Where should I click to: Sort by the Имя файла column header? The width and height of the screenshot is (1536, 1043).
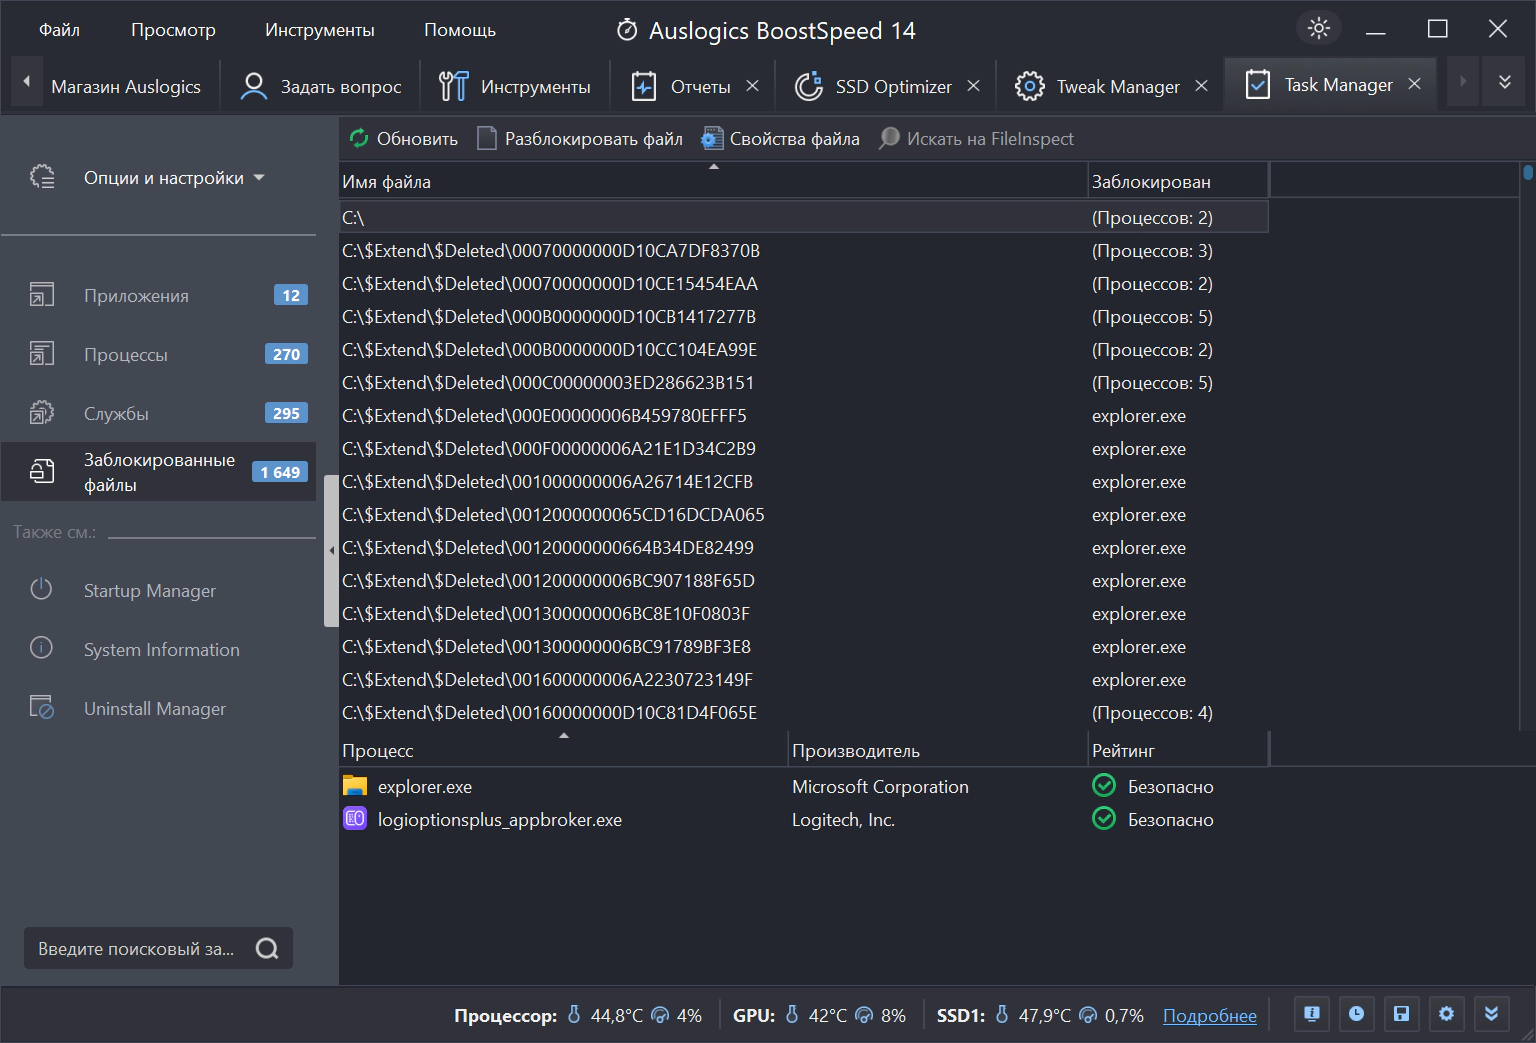pos(713,182)
